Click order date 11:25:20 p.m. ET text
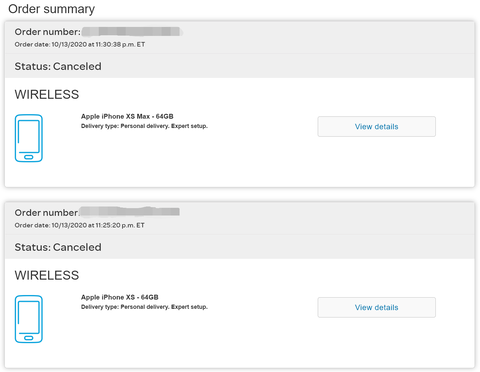 (79, 225)
